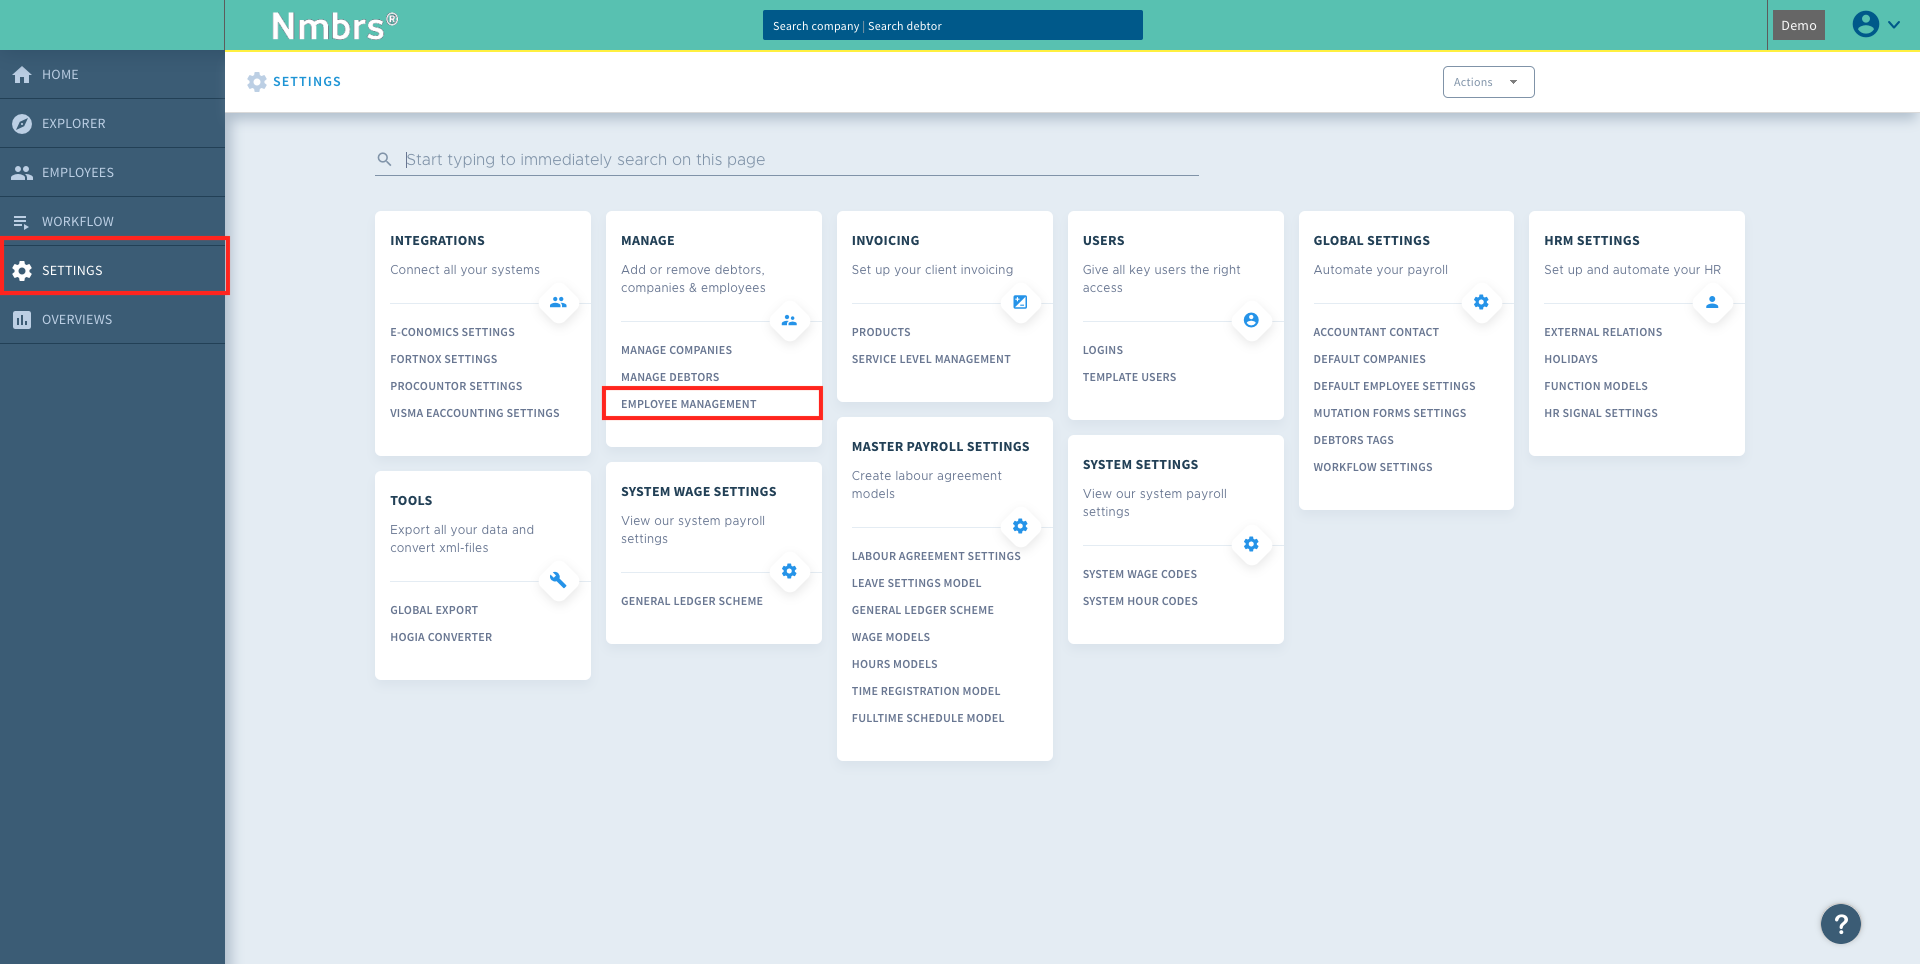The height and width of the screenshot is (964, 1920).
Task: Open Leave Settings Model link
Action: [x=916, y=583]
